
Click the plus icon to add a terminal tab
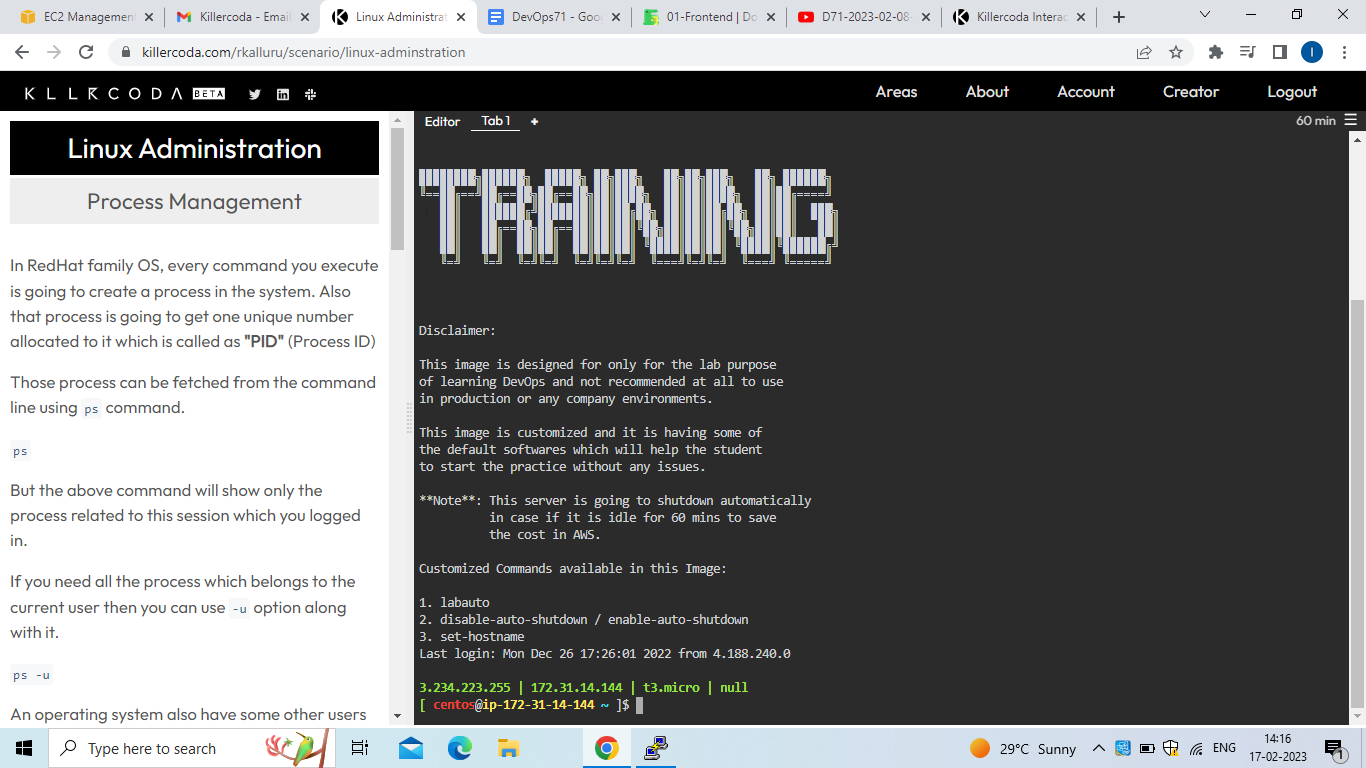point(534,121)
